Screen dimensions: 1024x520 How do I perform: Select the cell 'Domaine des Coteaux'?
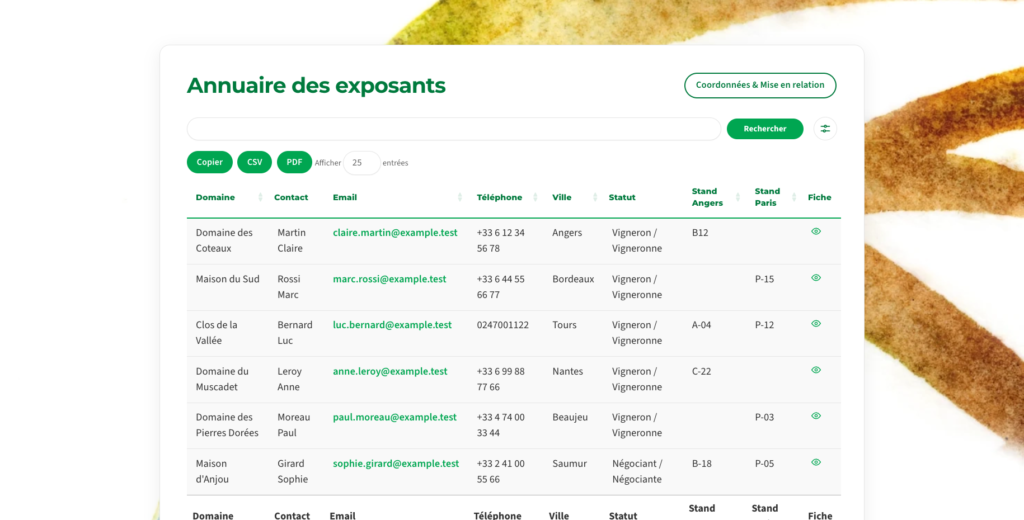coord(224,240)
